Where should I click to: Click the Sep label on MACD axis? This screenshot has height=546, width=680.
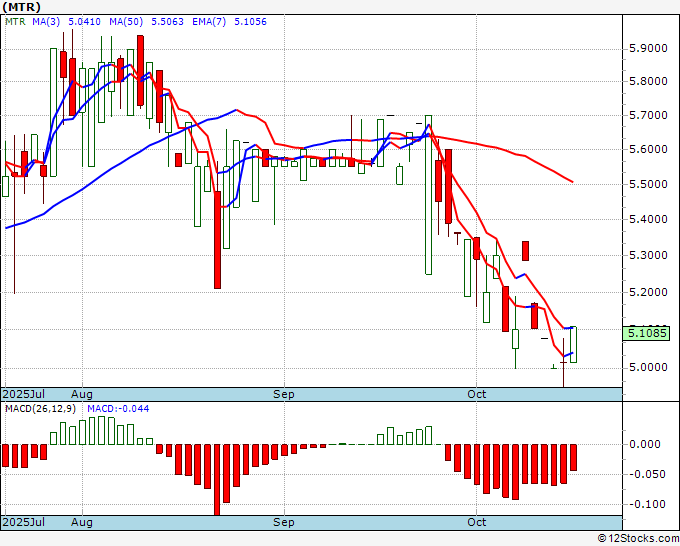click(x=284, y=522)
